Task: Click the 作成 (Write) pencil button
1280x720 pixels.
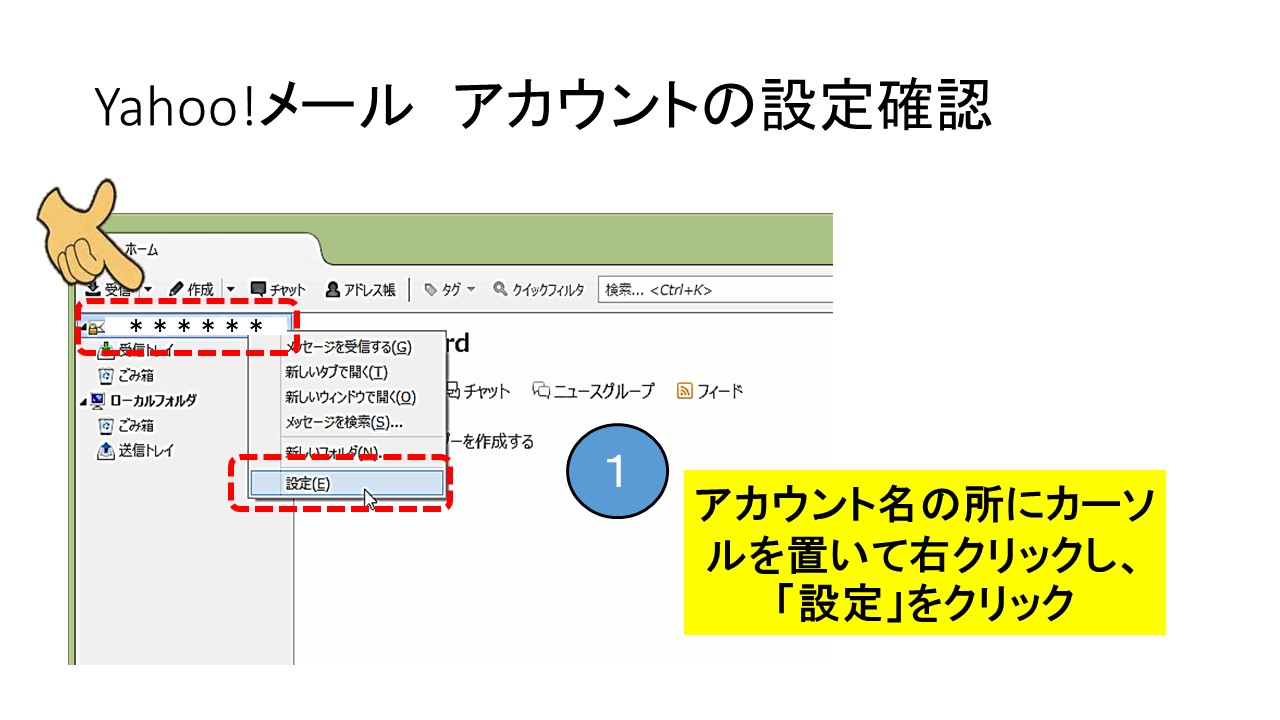Action: (x=191, y=290)
